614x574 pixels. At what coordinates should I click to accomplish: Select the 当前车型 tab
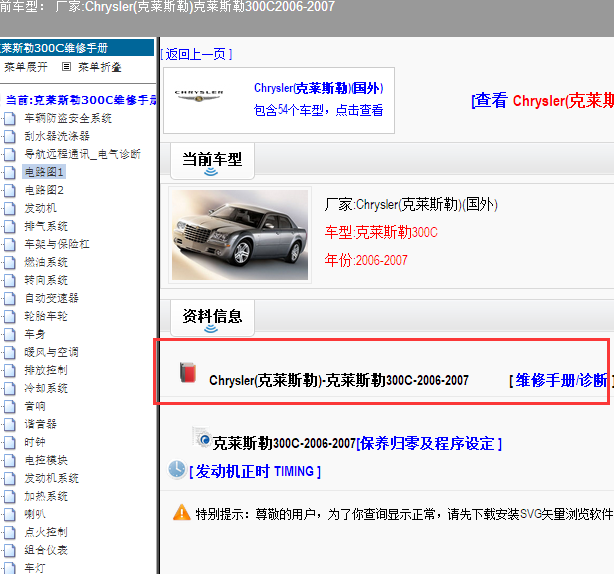(x=212, y=161)
